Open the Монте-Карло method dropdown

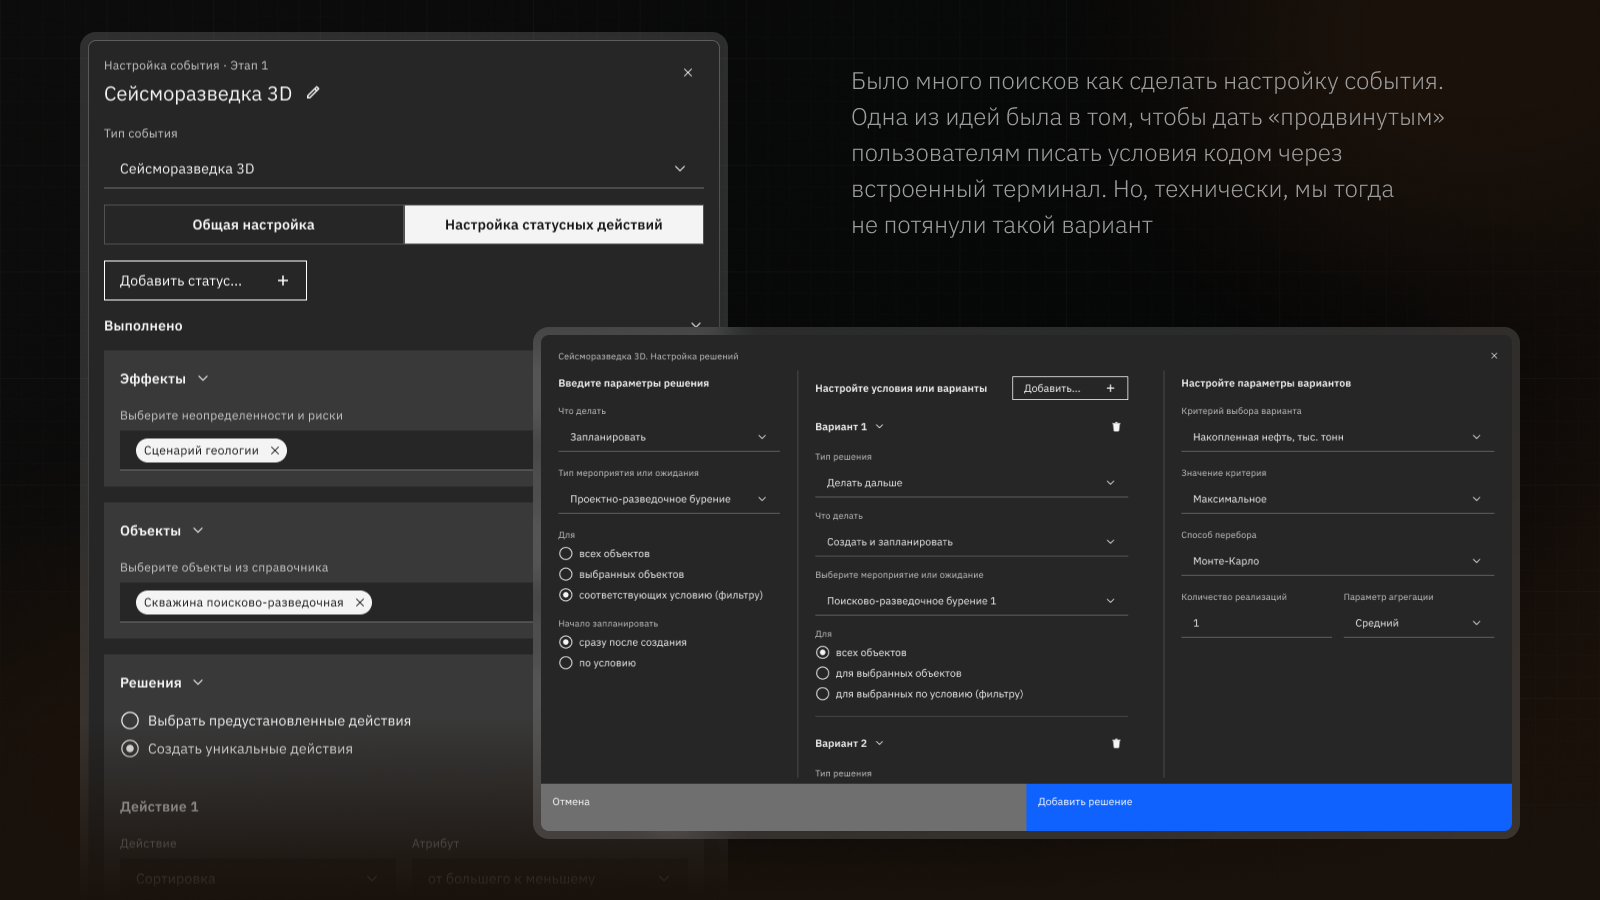pos(1338,561)
